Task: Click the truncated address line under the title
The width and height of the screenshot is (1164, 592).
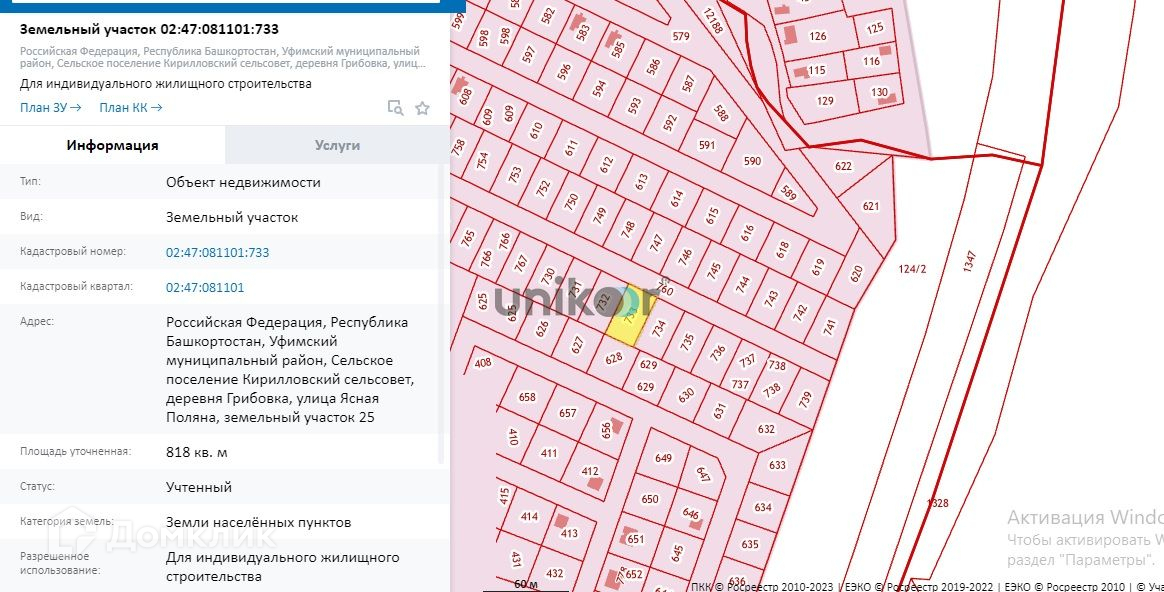Action: (x=223, y=57)
